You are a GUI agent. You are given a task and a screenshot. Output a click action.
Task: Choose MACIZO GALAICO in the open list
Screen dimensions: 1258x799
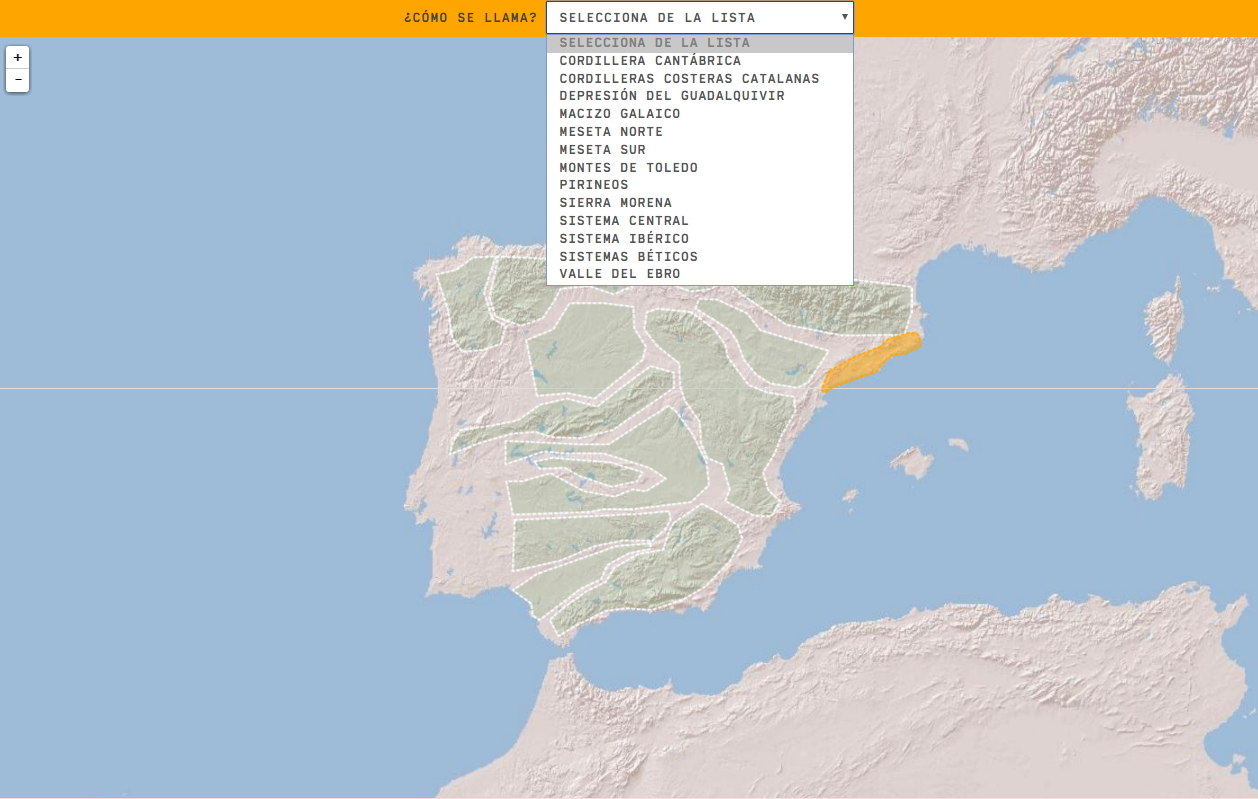coord(620,113)
